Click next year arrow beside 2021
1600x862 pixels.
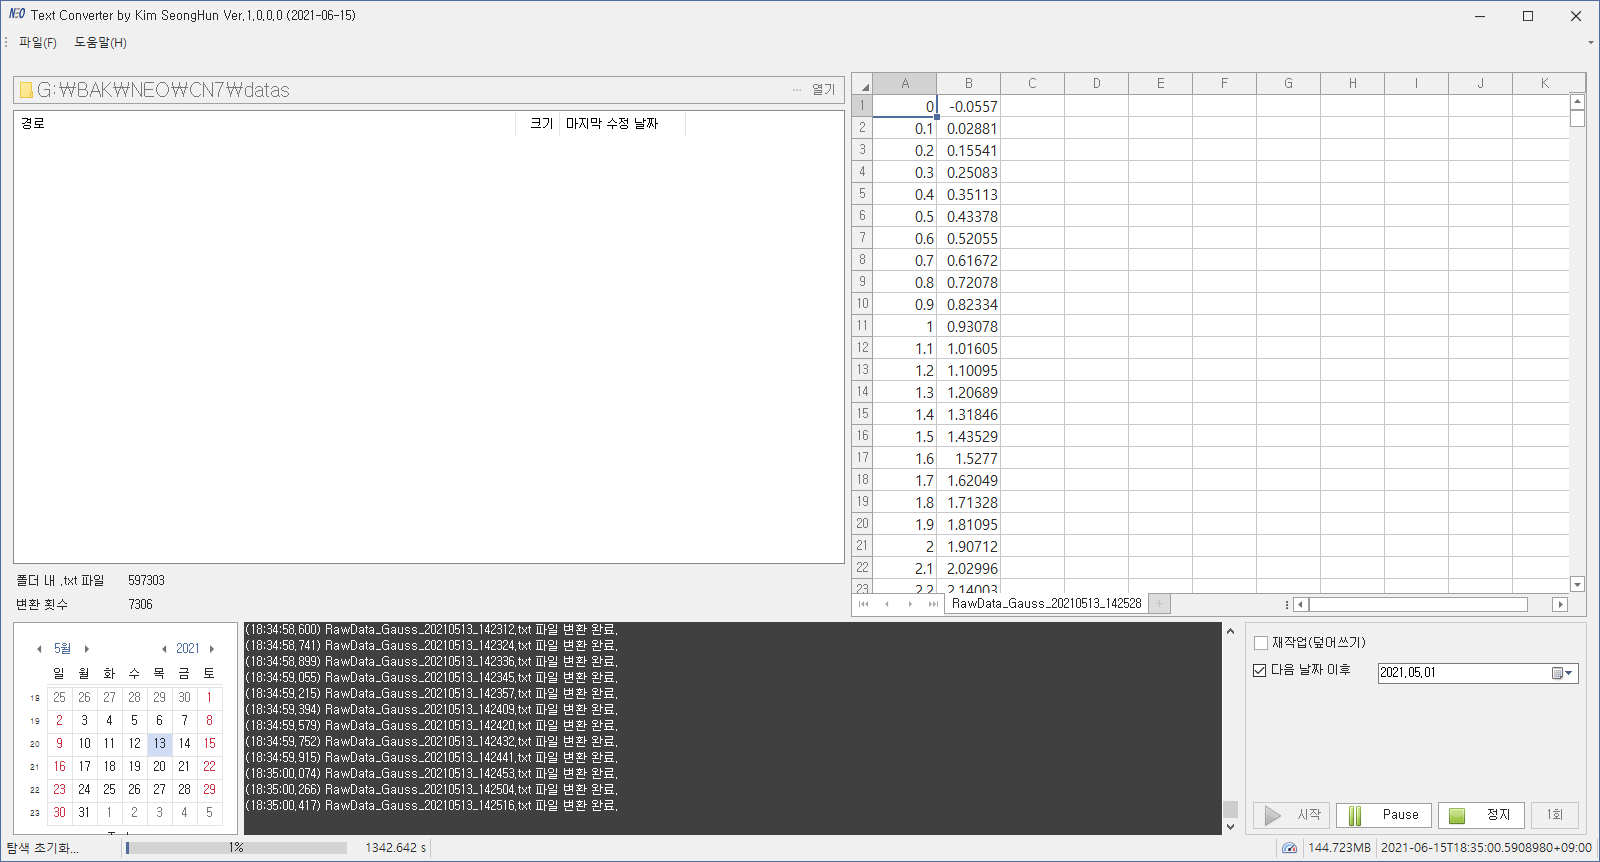coord(212,649)
